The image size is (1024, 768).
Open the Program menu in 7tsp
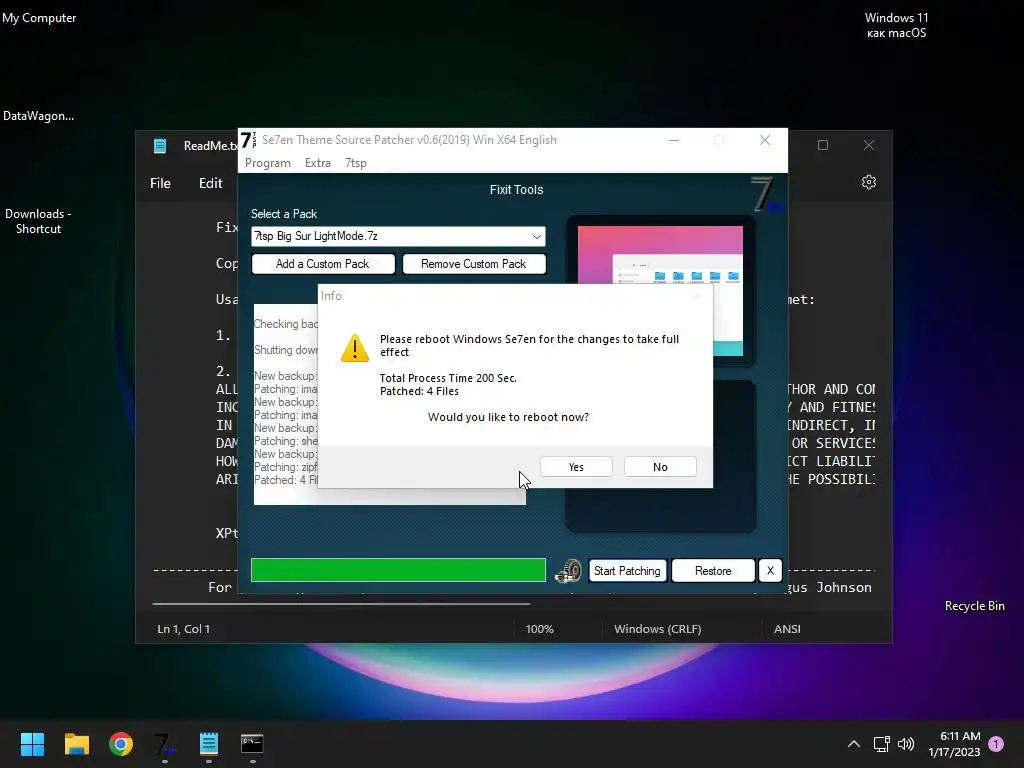point(268,163)
